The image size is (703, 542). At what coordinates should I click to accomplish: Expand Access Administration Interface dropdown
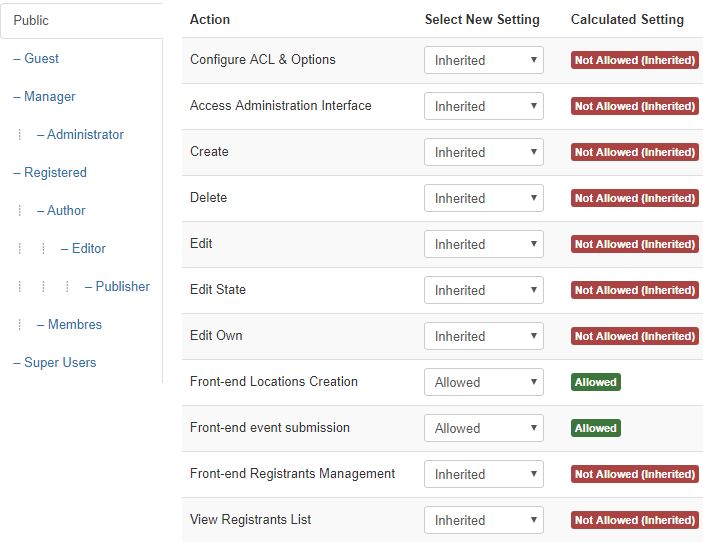[484, 106]
